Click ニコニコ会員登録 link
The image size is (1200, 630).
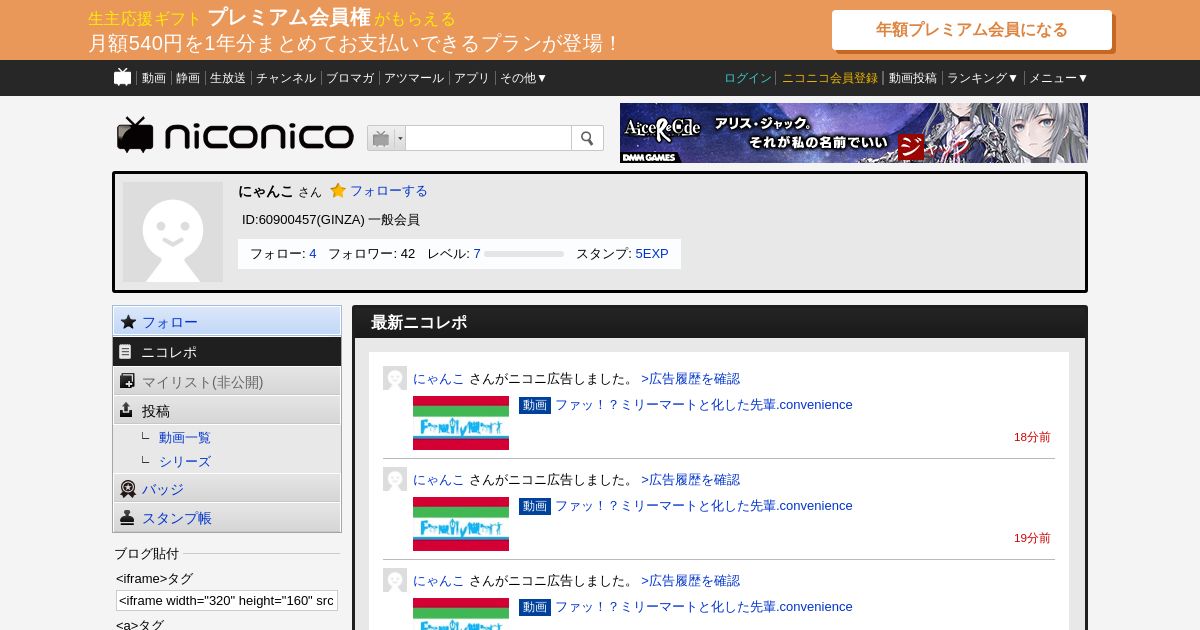830,78
